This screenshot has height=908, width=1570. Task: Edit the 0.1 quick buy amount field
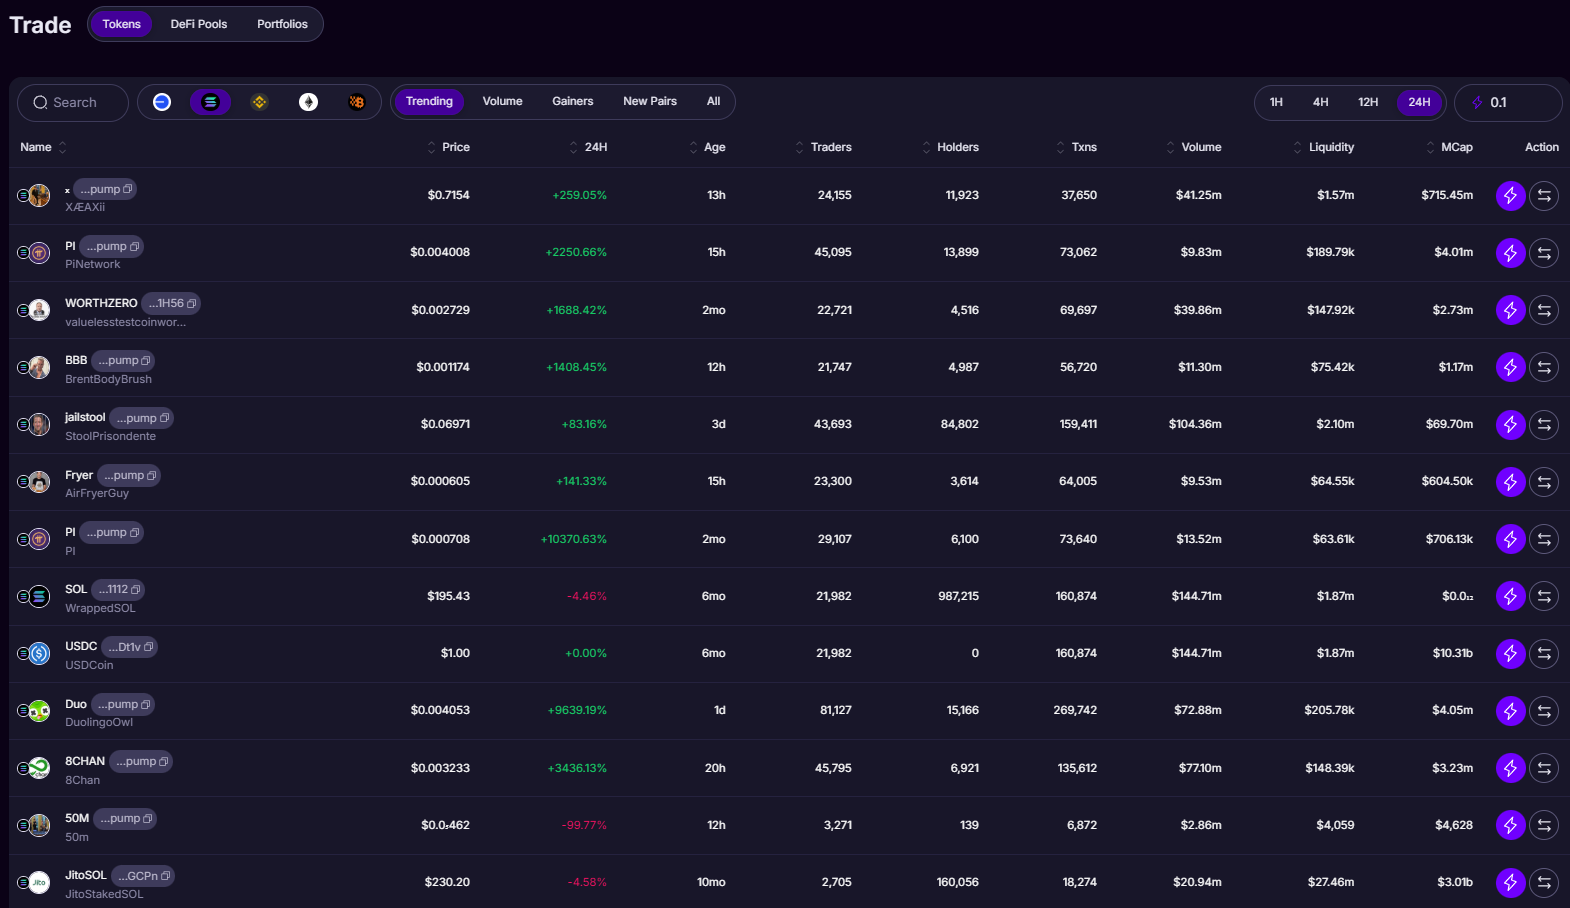[x=1508, y=102]
